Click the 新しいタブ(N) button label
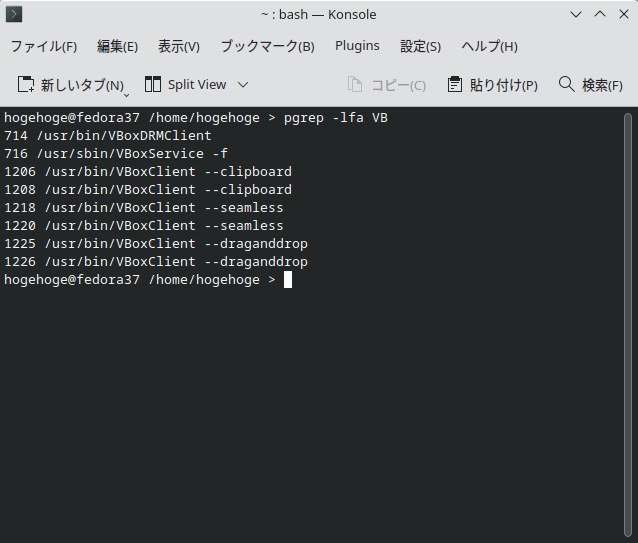The width and height of the screenshot is (638, 543). click(82, 85)
